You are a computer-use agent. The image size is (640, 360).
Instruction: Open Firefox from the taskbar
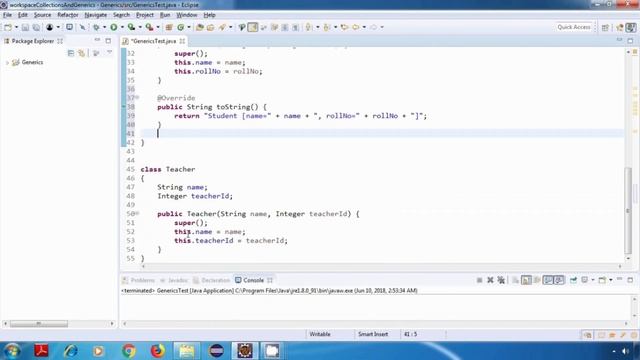(157, 351)
